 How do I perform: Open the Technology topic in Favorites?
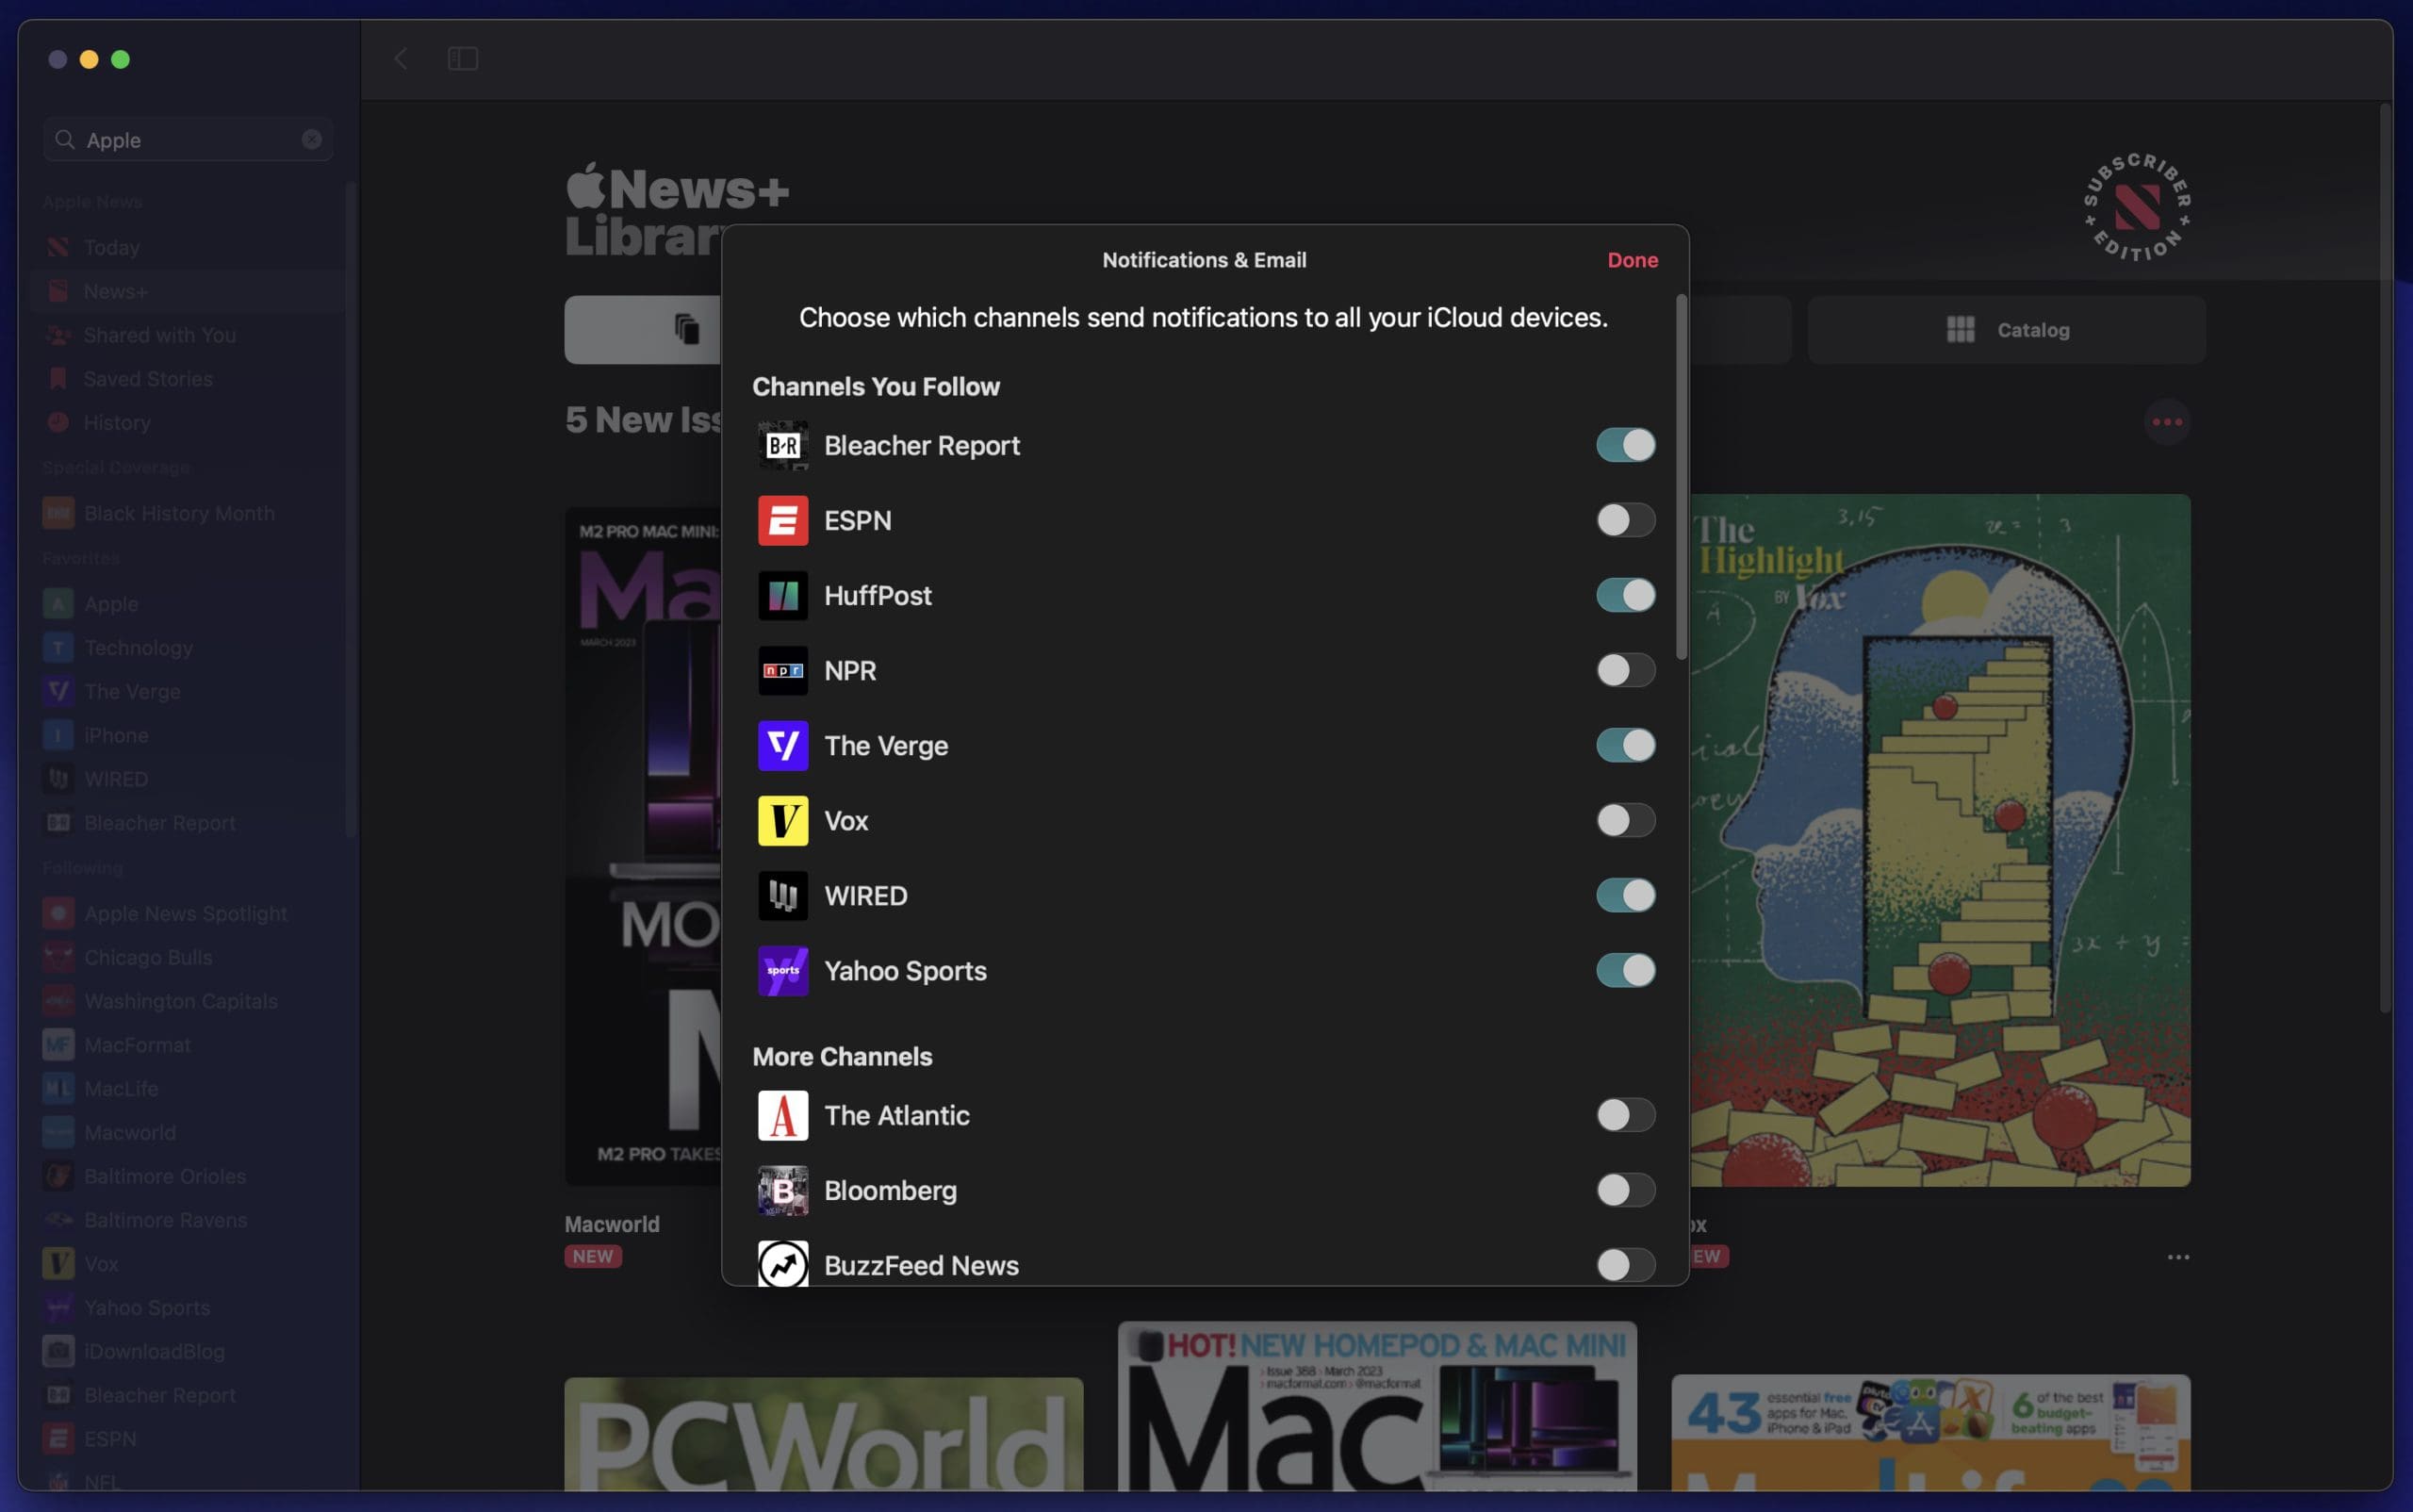click(x=188, y=648)
